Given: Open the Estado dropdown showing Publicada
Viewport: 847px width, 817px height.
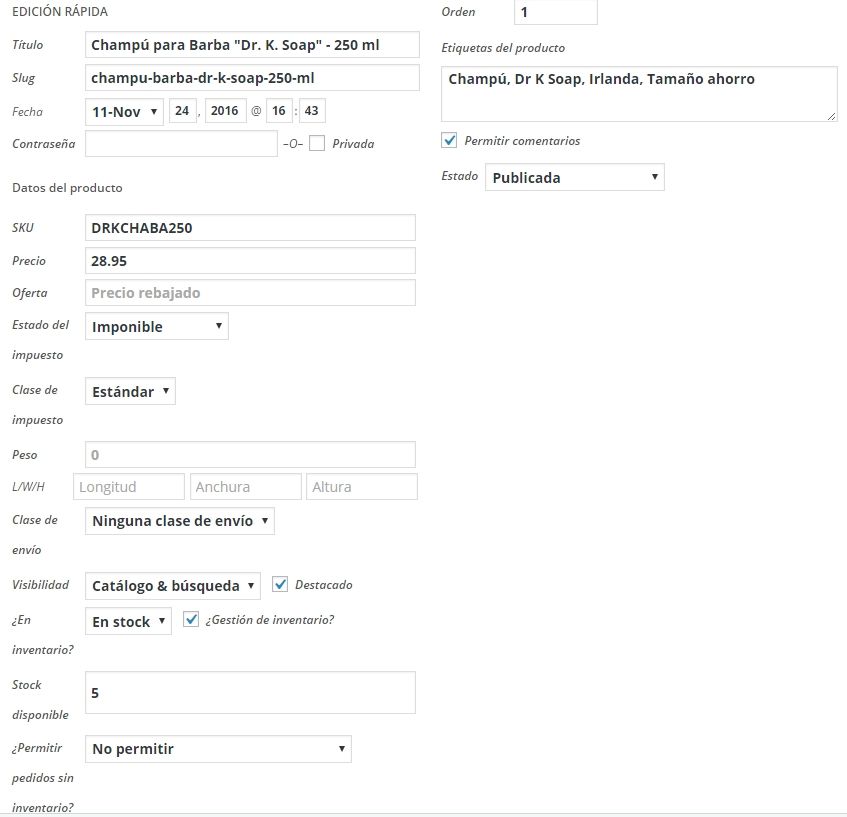Looking at the screenshot, I should [575, 177].
